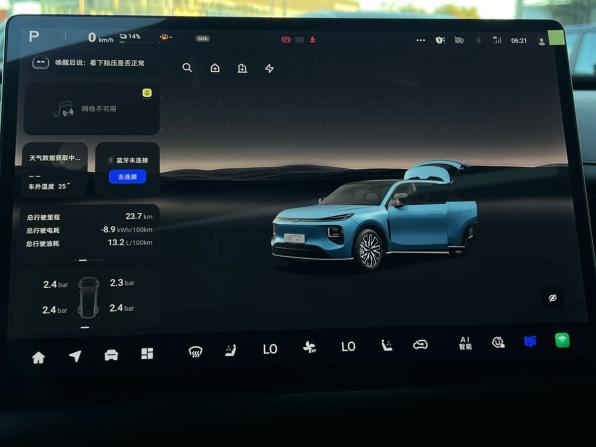Screen dimensions: 596x447
Task: Tap the blue 3D car model
Action: (374, 216)
